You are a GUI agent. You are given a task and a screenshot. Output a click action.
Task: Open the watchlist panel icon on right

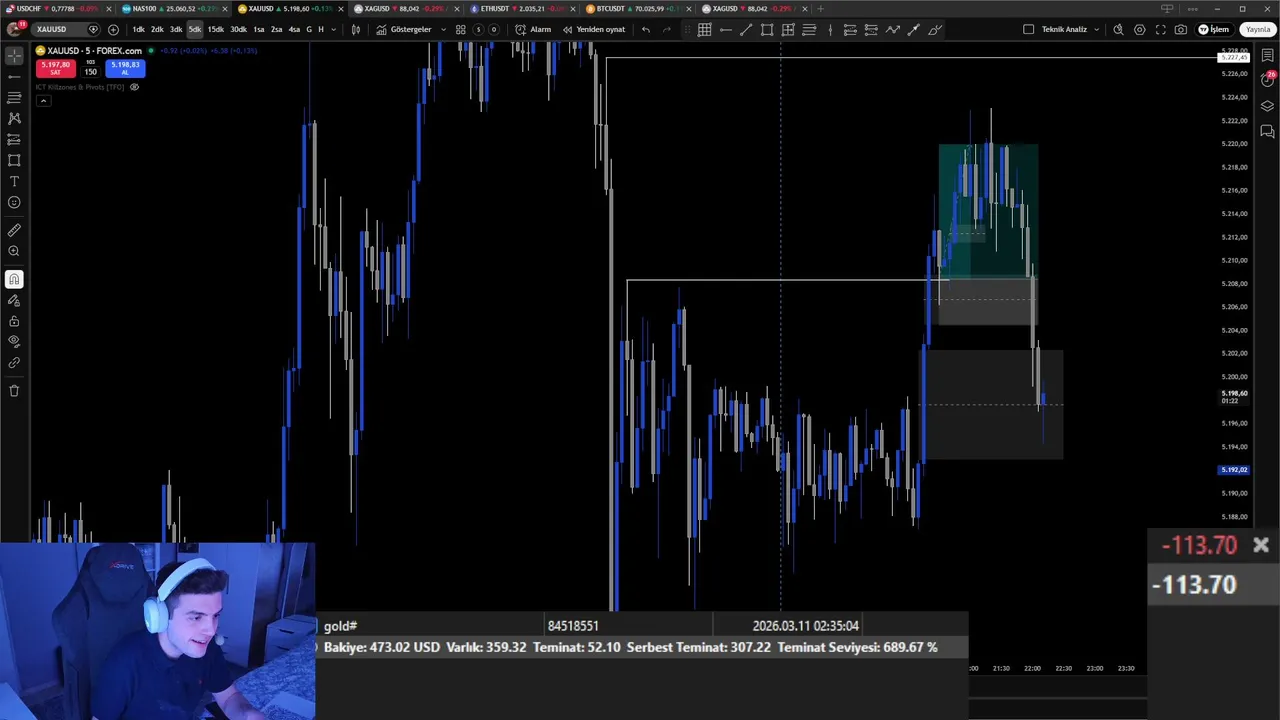[1267, 56]
